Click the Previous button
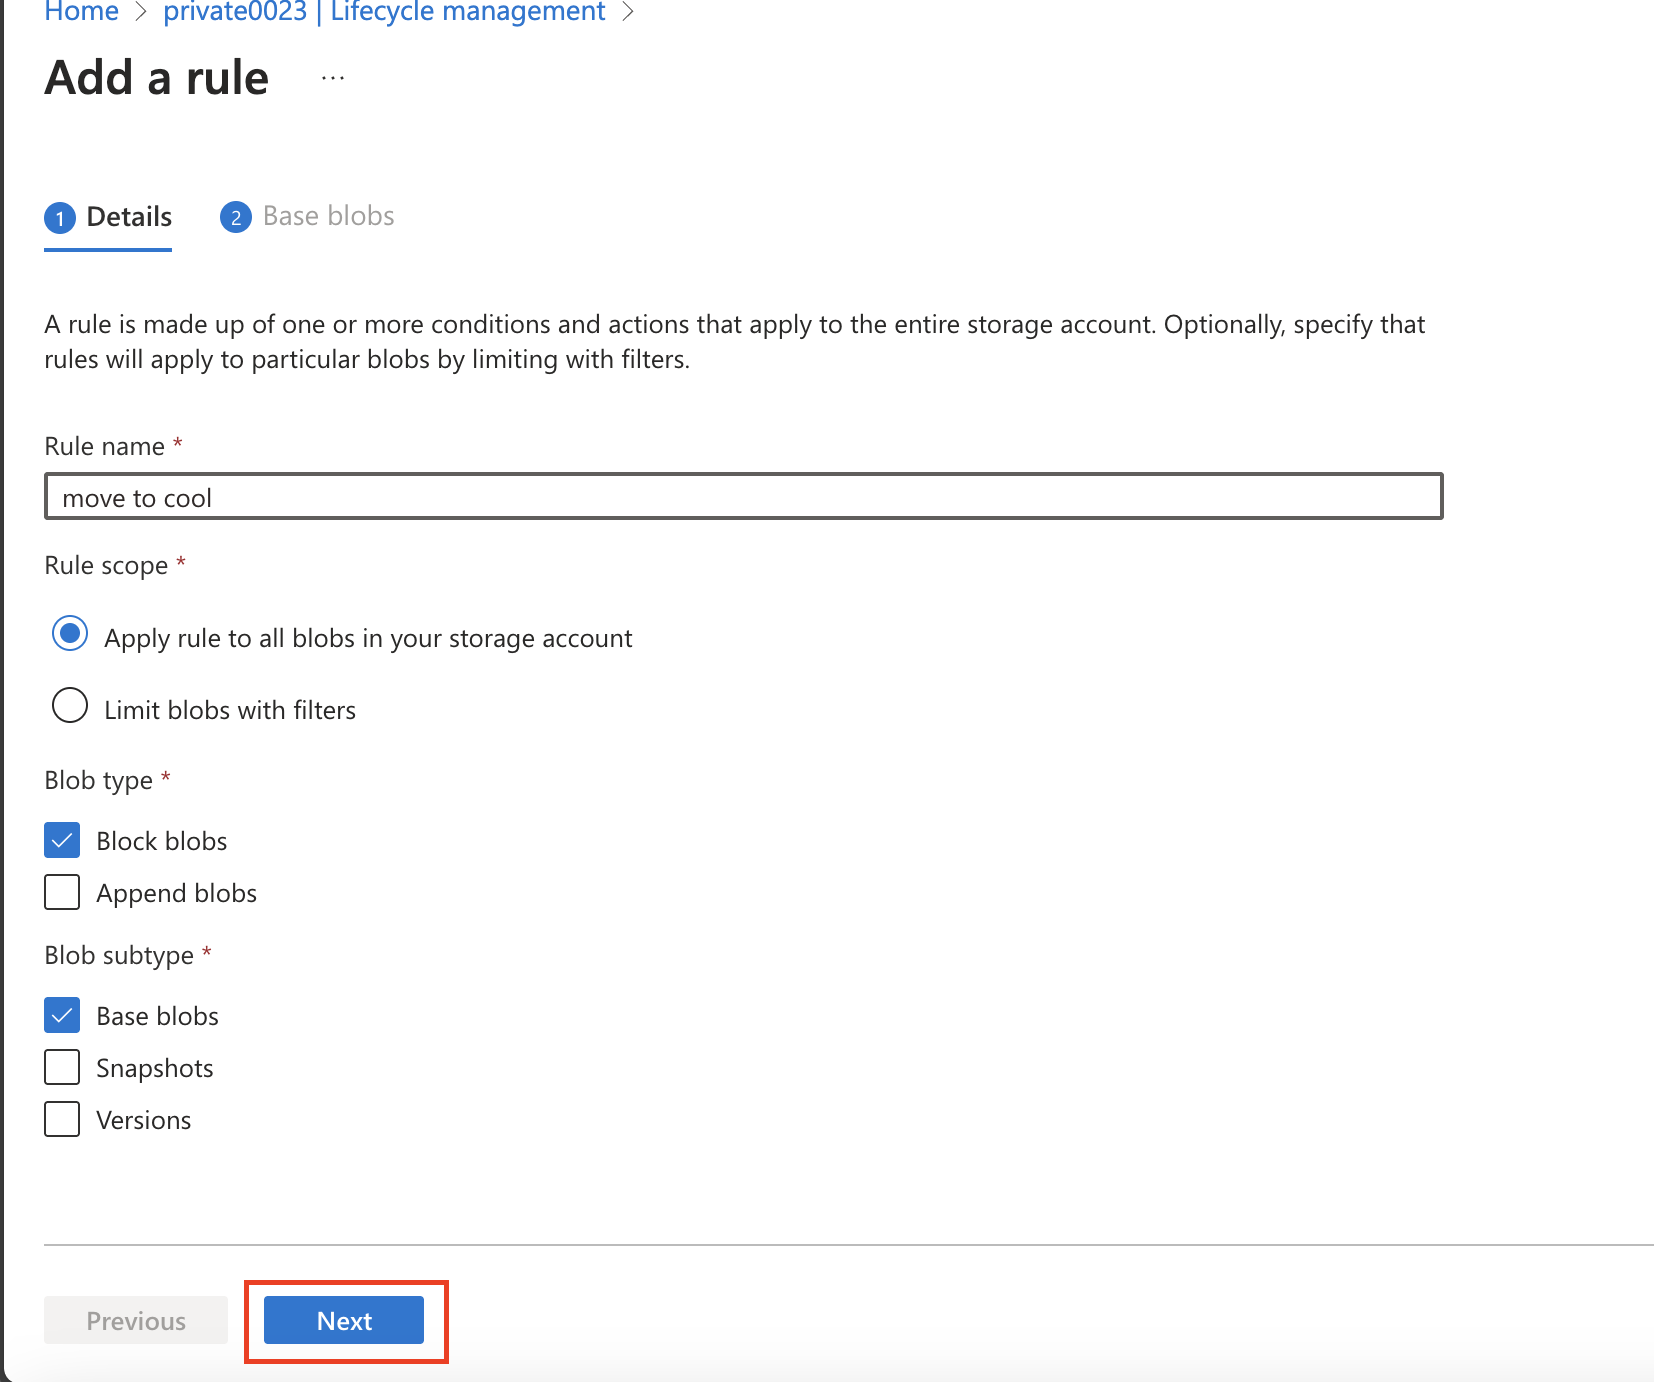The height and width of the screenshot is (1382, 1654). 136,1321
